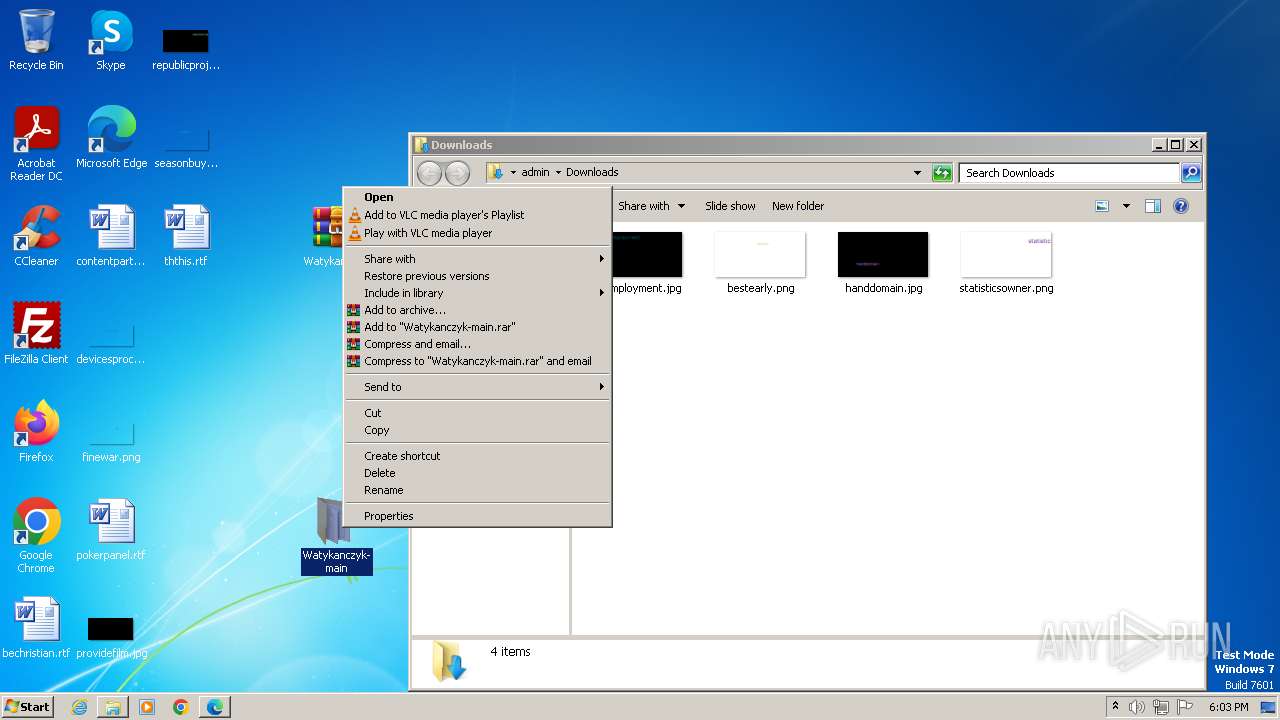Open the Start menu
The width and height of the screenshot is (1280, 720).
tap(28, 707)
